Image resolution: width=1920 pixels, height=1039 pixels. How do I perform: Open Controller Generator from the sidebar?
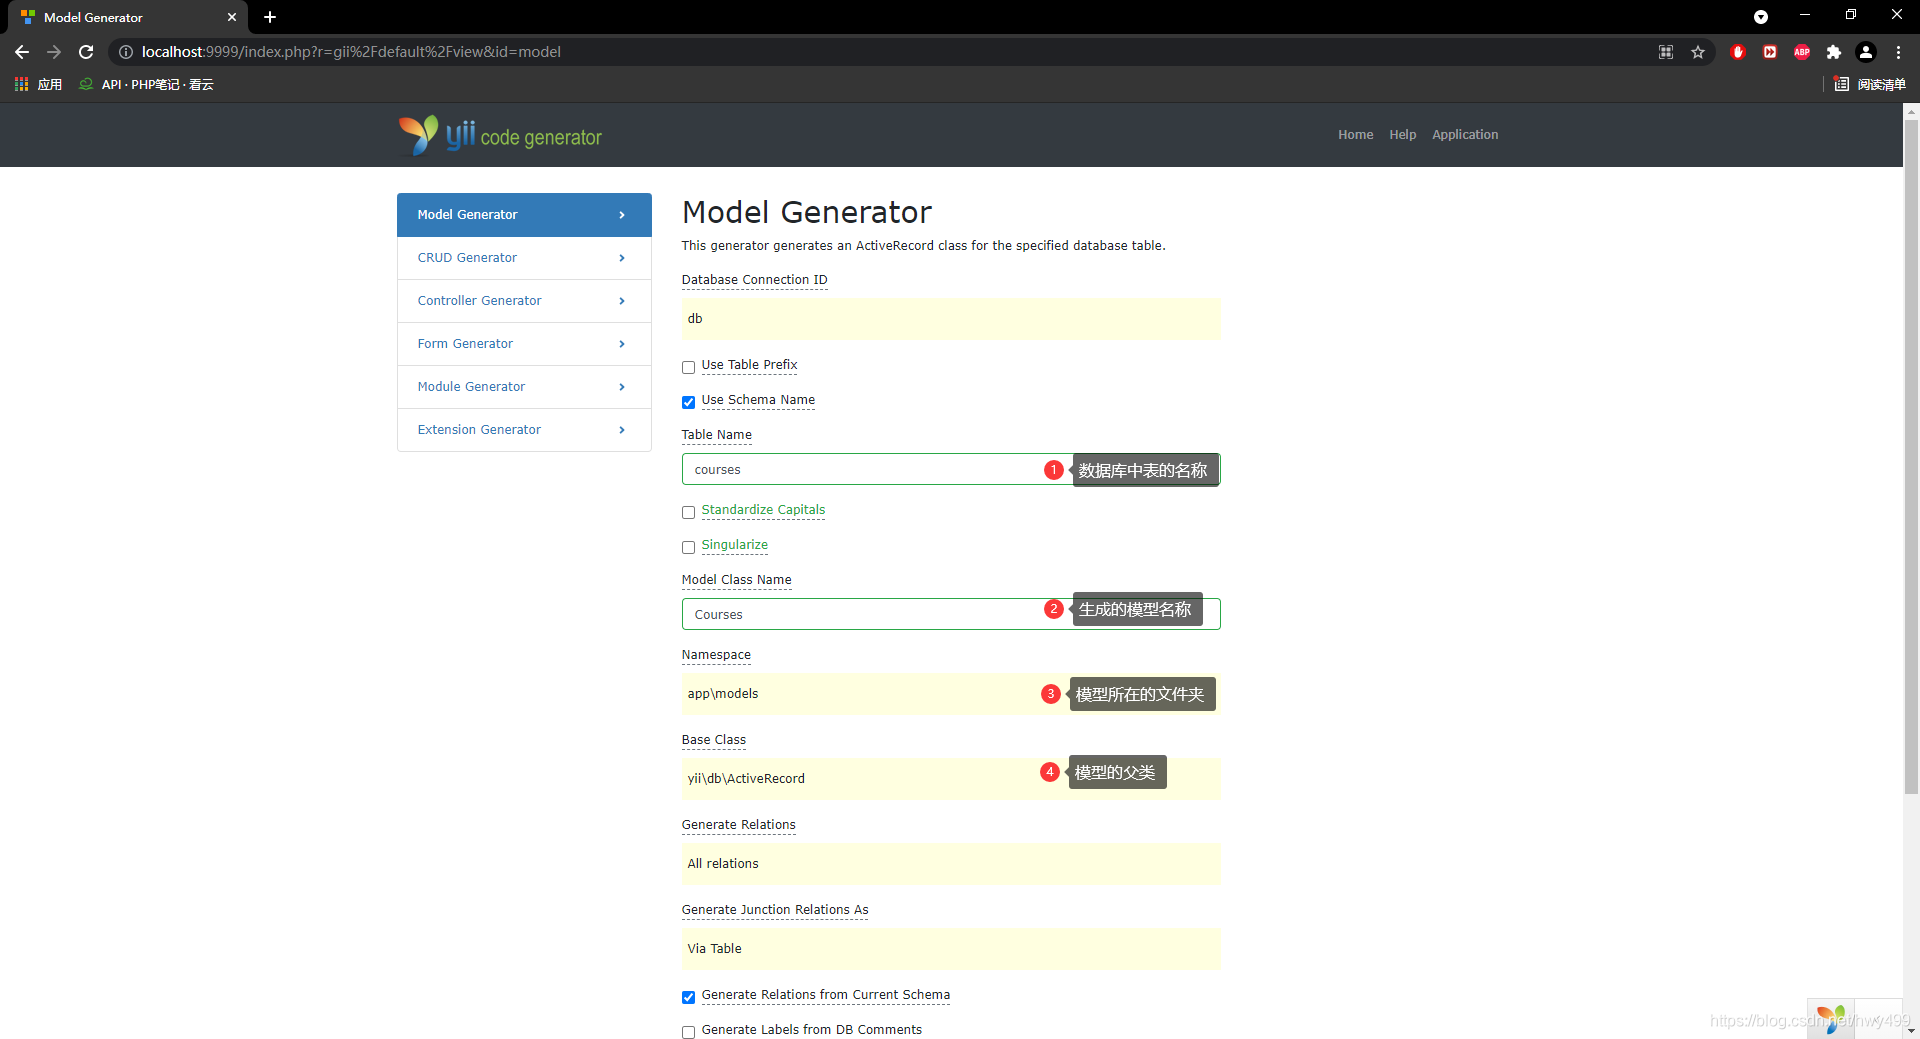click(x=524, y=301)
